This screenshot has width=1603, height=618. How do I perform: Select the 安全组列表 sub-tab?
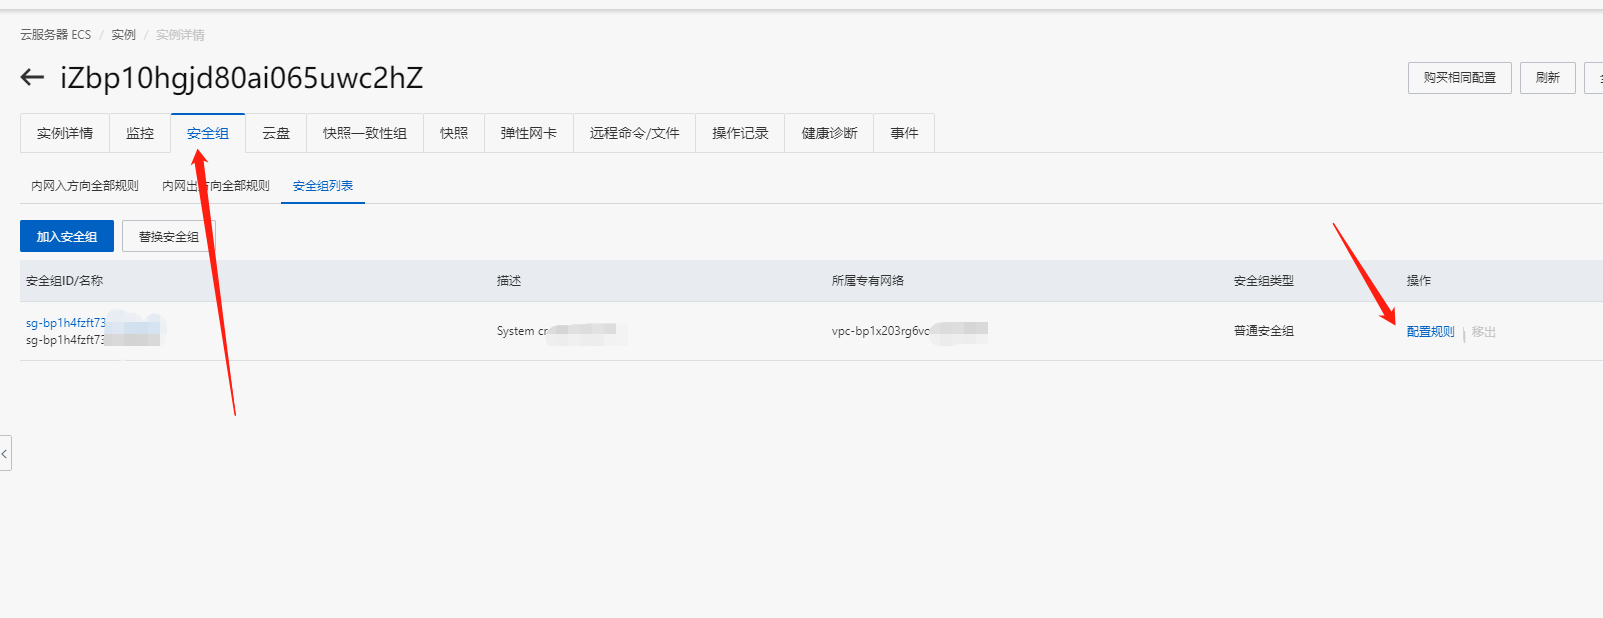[323, 186]
